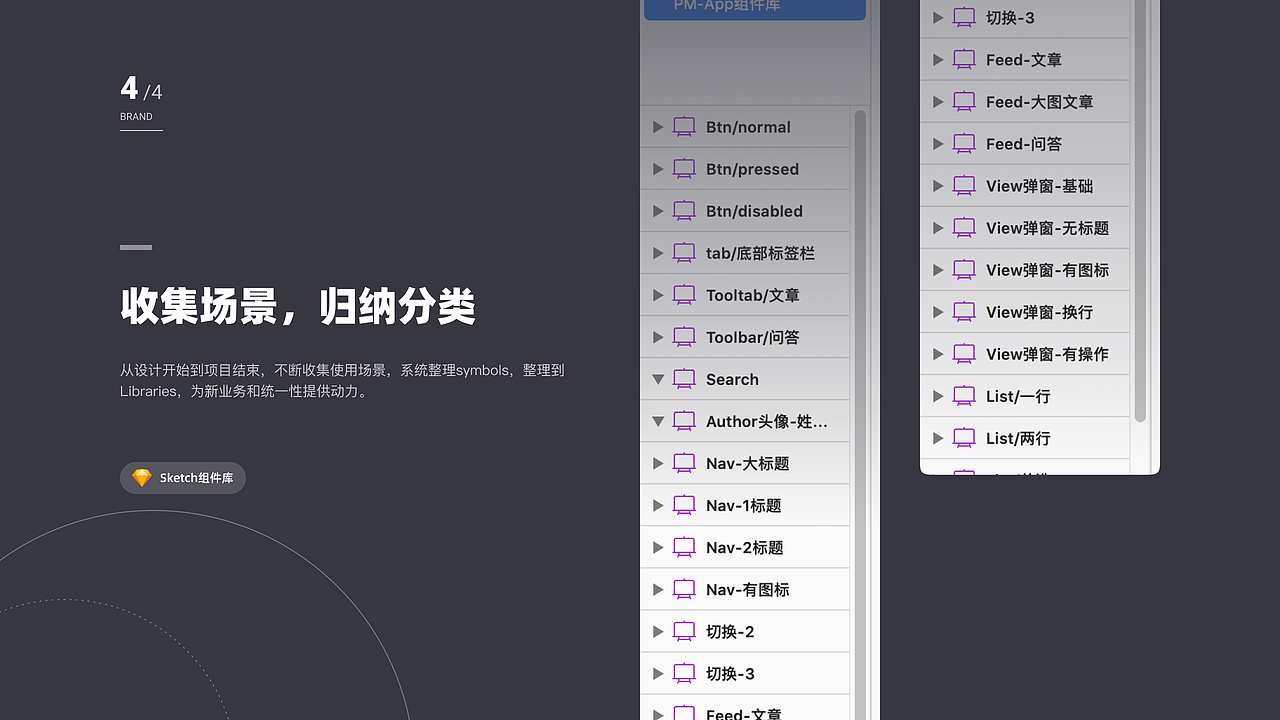Screen dimensions: 1280x720
Task: Click the Nav-大标题 label
Action: (748, 463)
